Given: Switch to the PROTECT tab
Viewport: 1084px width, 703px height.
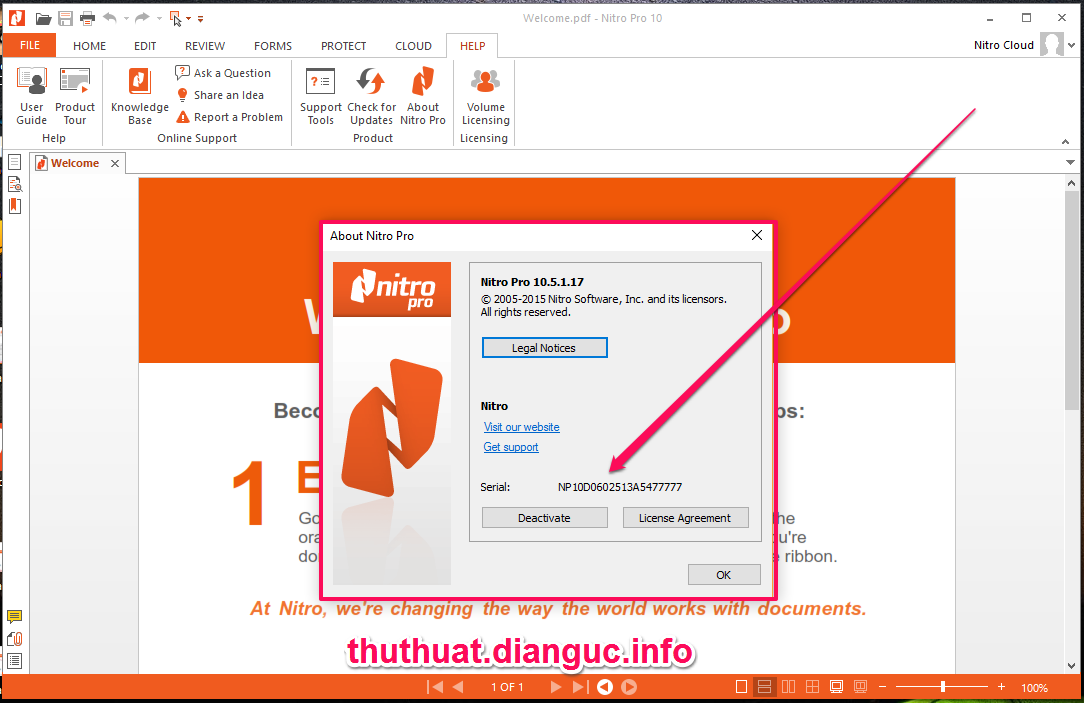Looking at the screenshot, I should (x=344, y=46).
